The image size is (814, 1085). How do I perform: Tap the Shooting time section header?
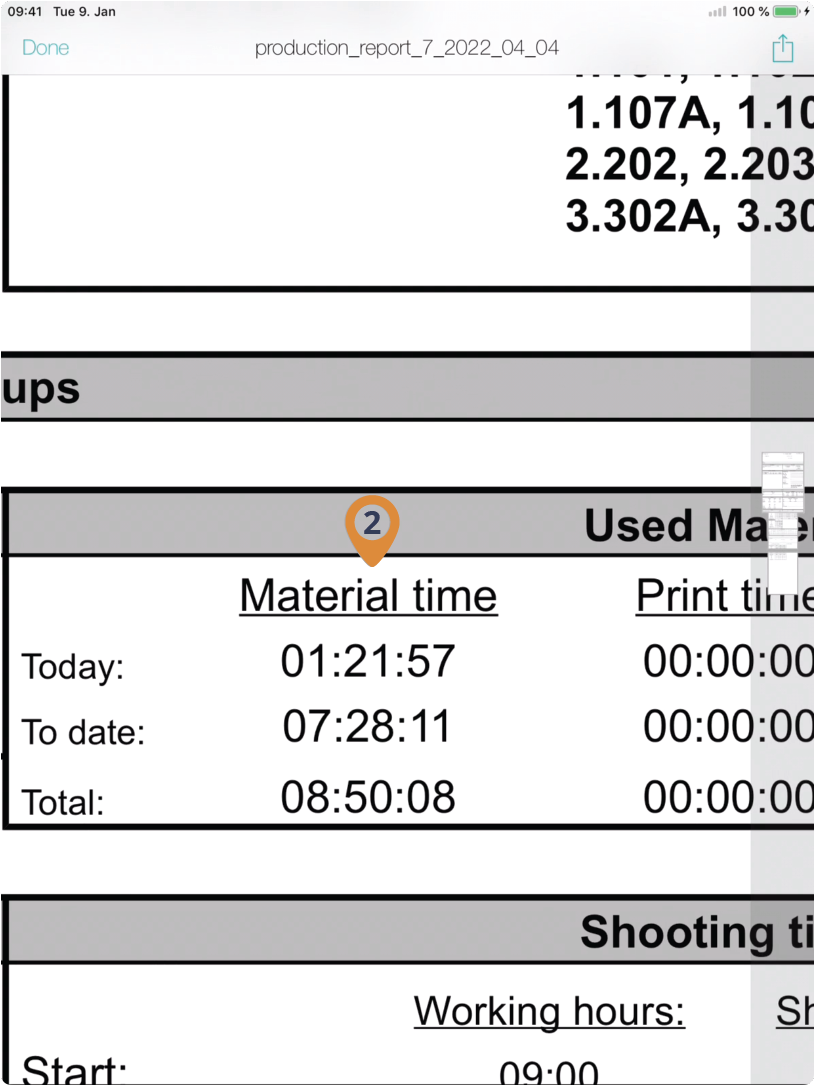pos(697,931)
